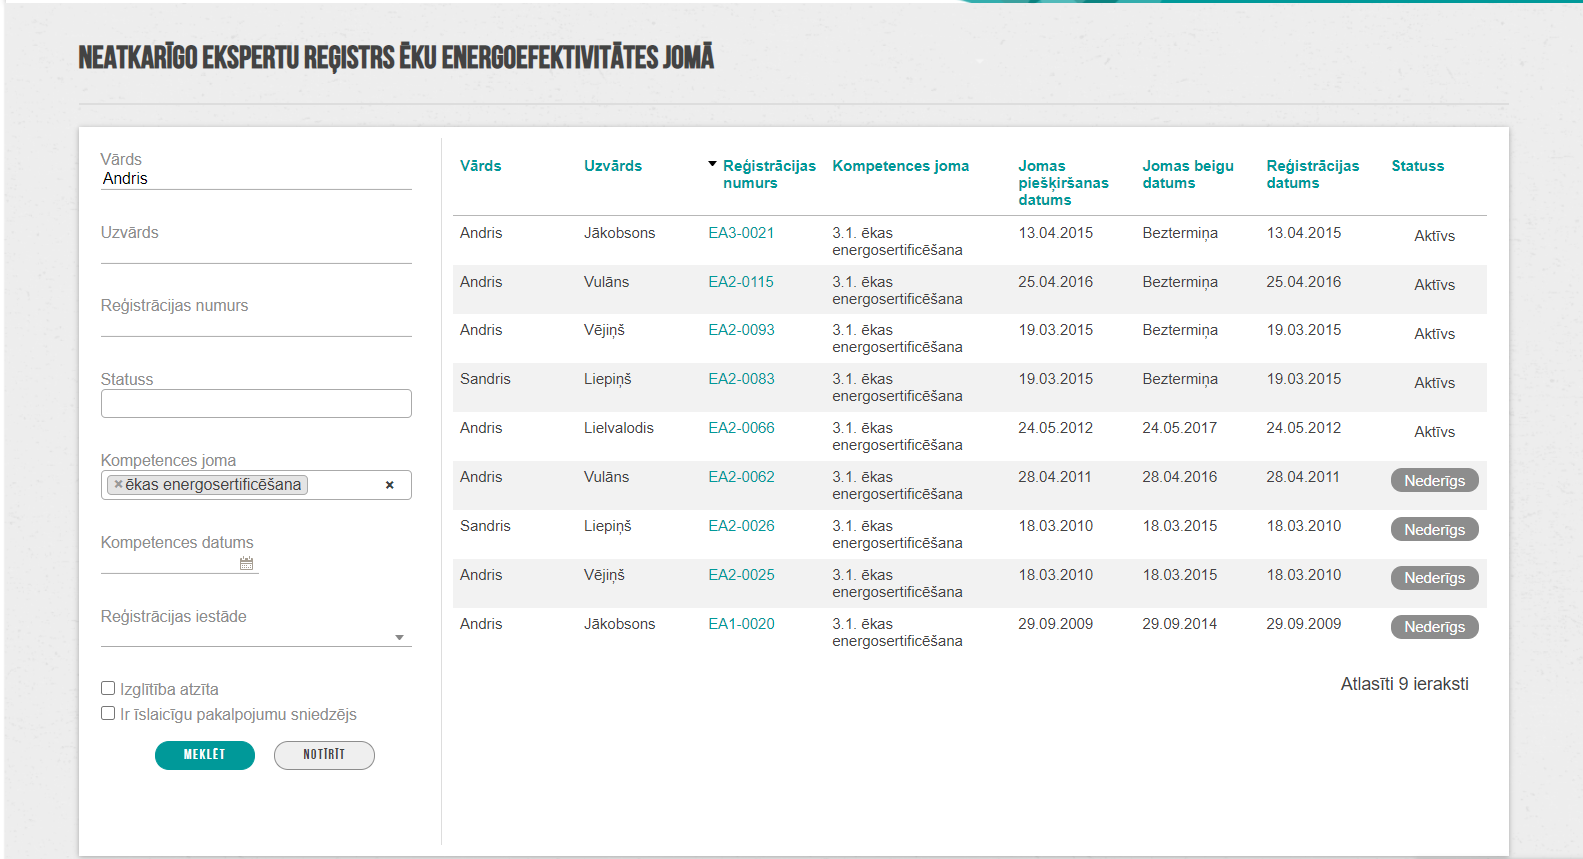Sort the table by Vārds column
The width and height of the screenshot is (1583, 859).
tap(480, 166)
